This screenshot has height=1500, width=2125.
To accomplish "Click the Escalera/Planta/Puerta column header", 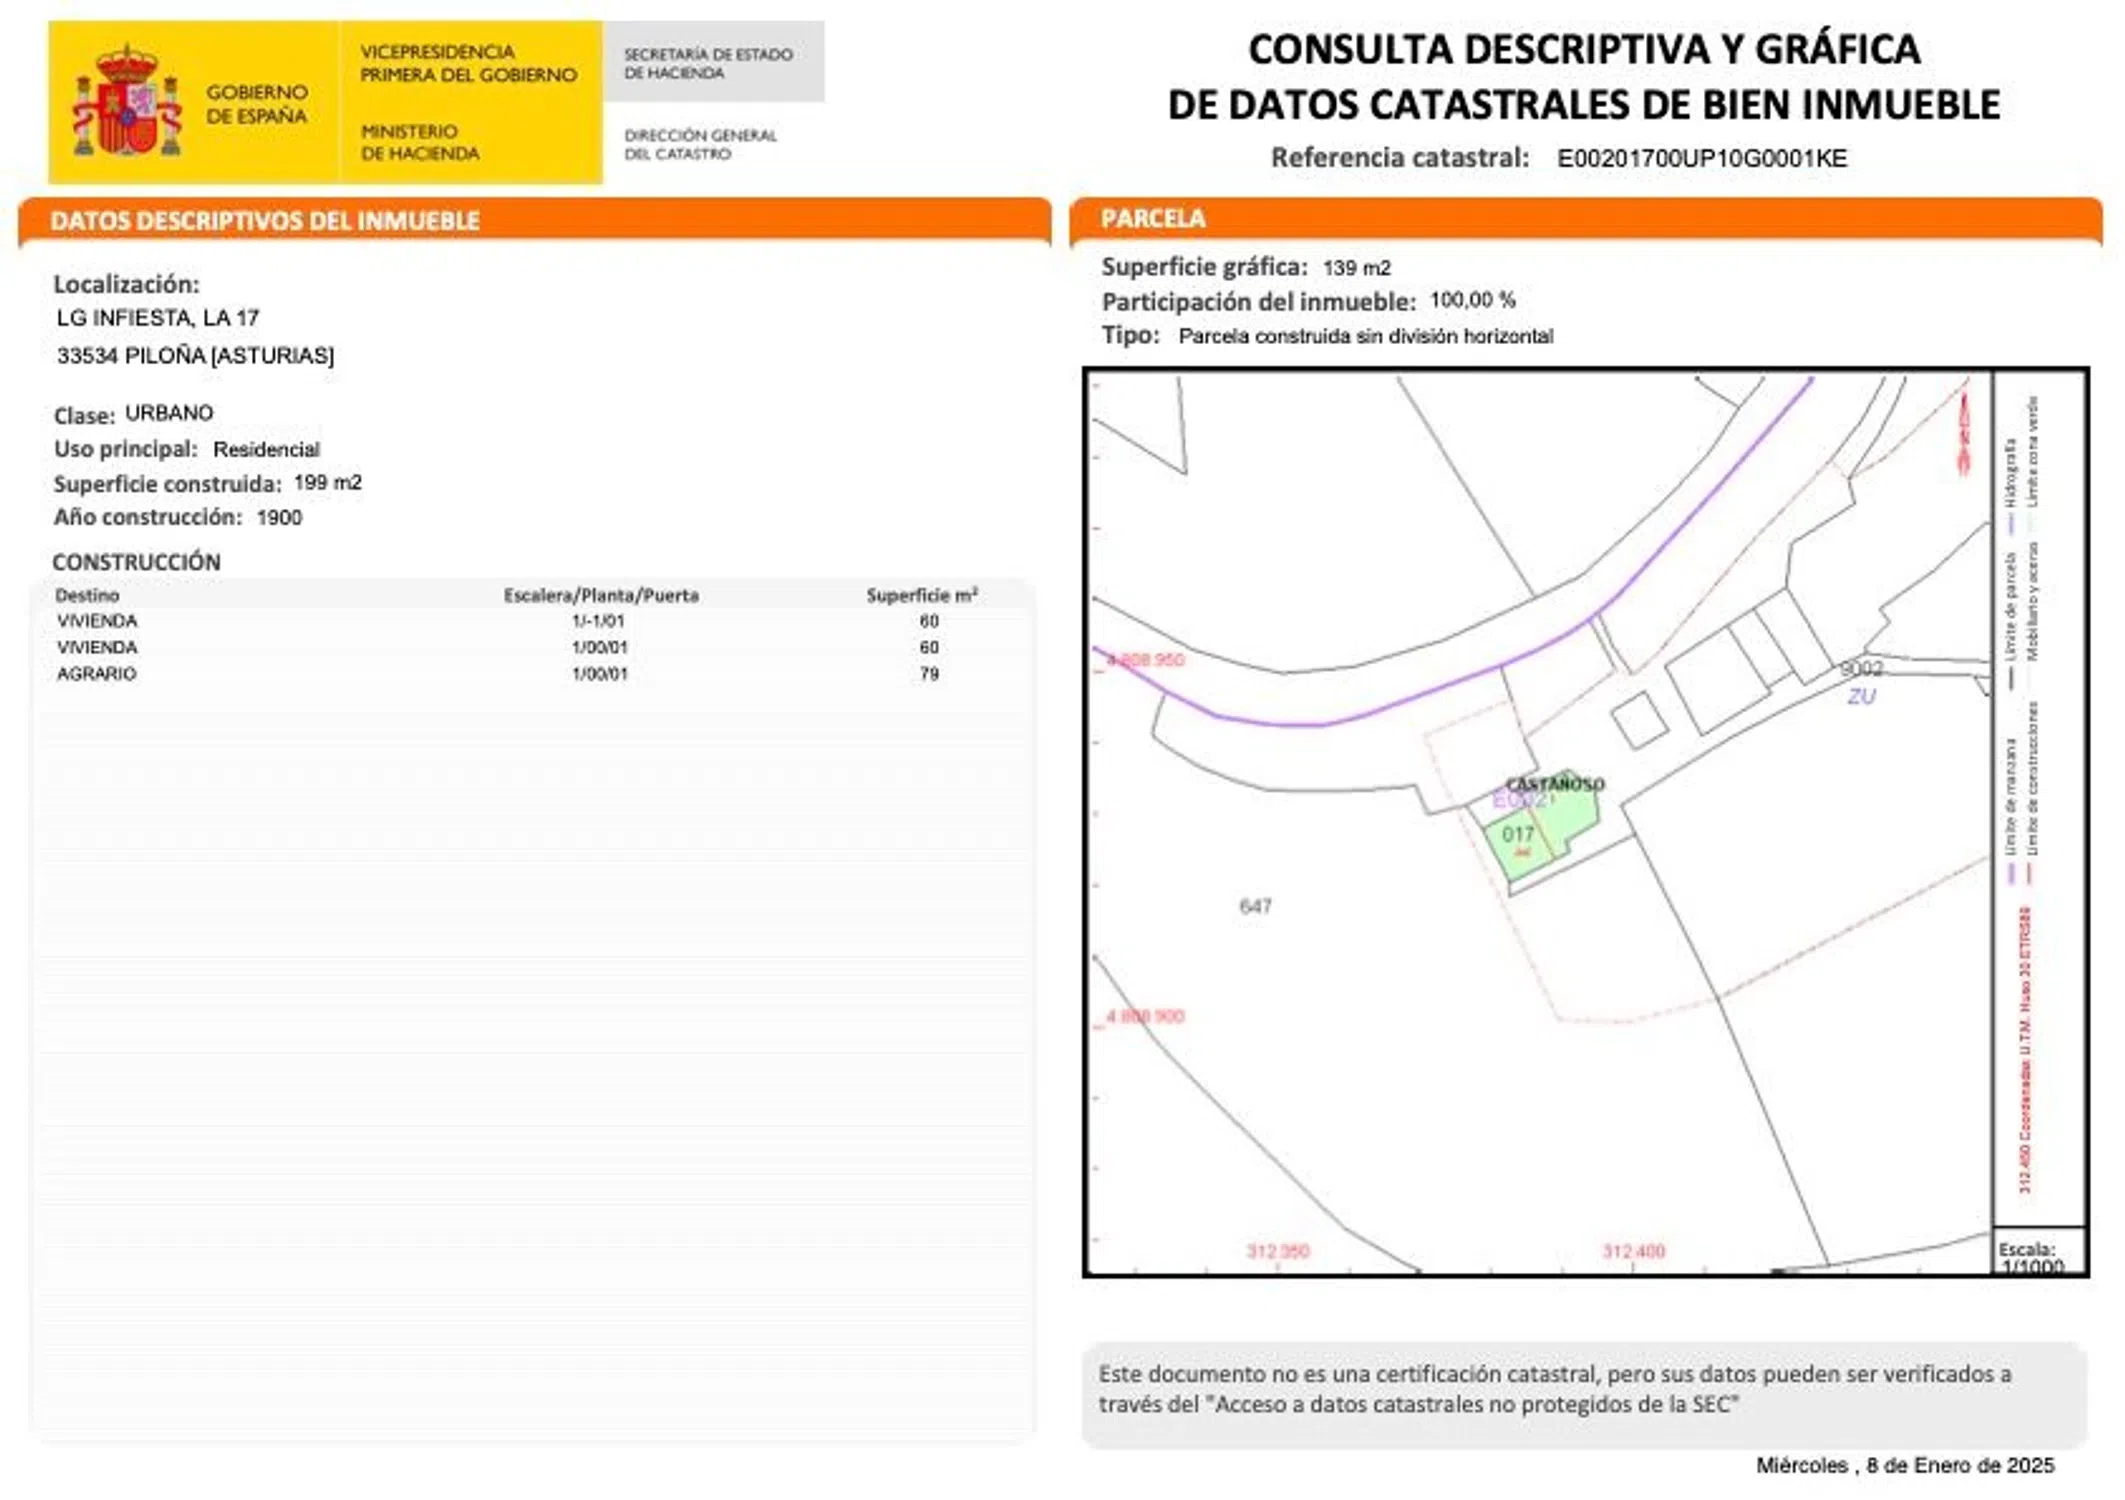I will tap(601, 596).
